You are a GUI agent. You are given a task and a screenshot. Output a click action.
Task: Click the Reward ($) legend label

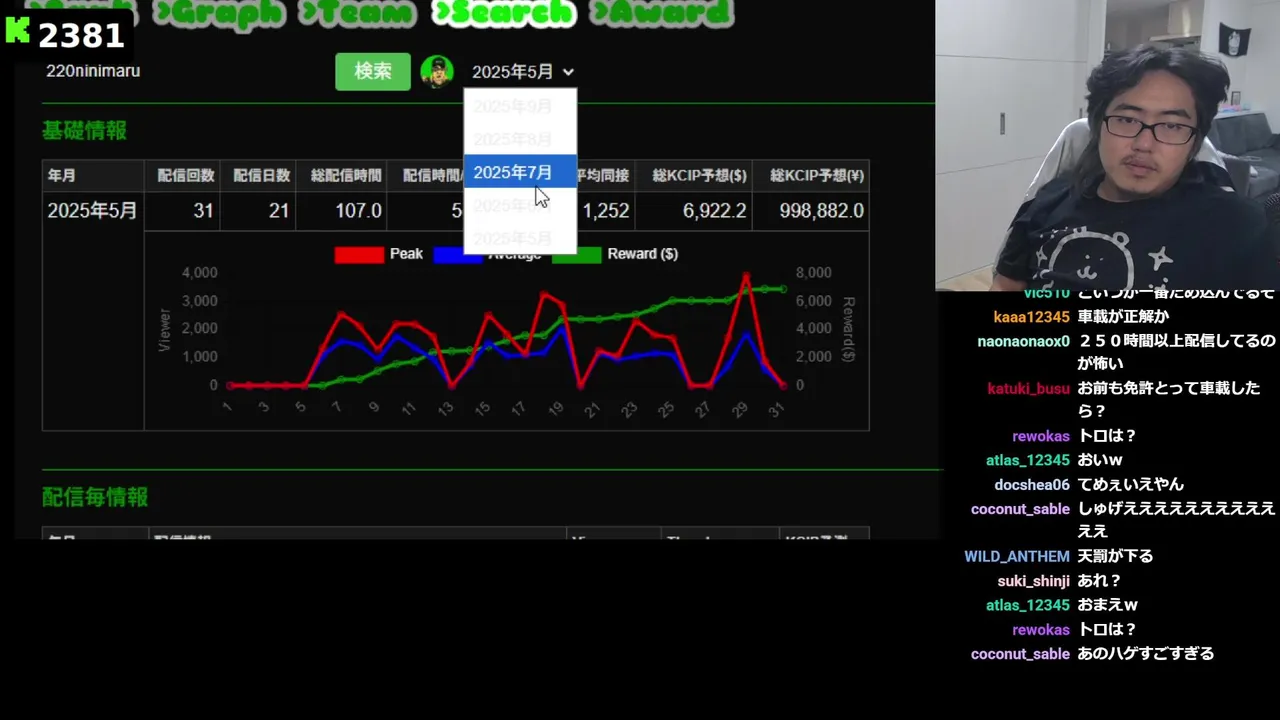coord(643,254)
